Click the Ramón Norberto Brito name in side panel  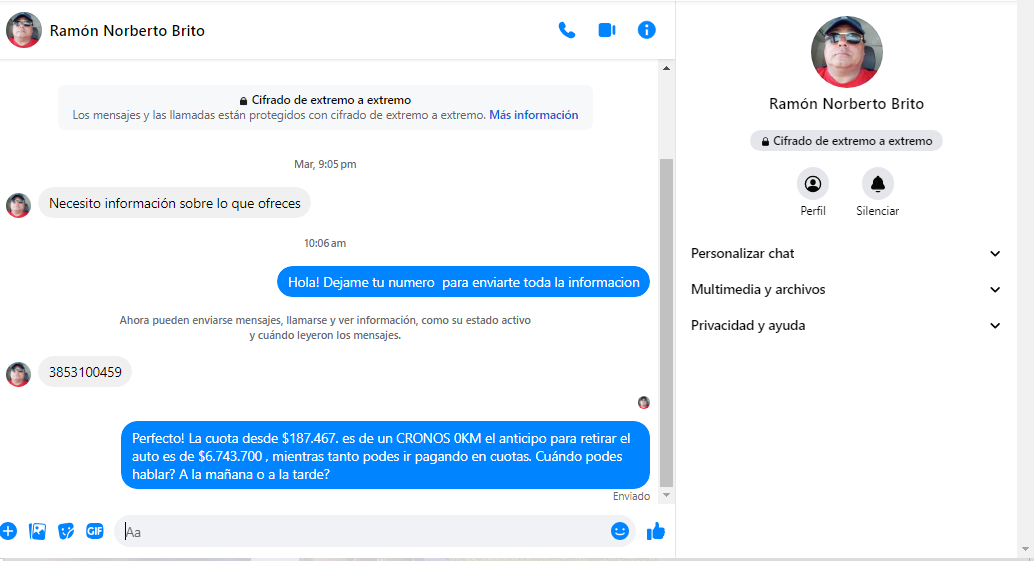point(846,104)
